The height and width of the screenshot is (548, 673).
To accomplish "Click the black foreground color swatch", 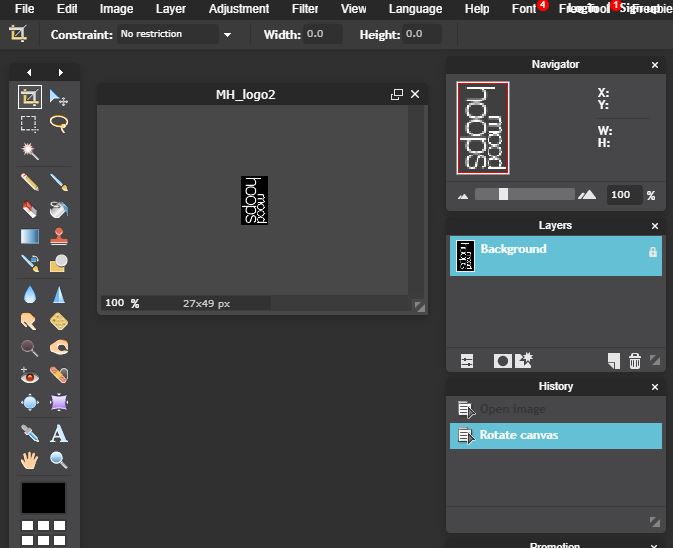I will tap(44, 497).
